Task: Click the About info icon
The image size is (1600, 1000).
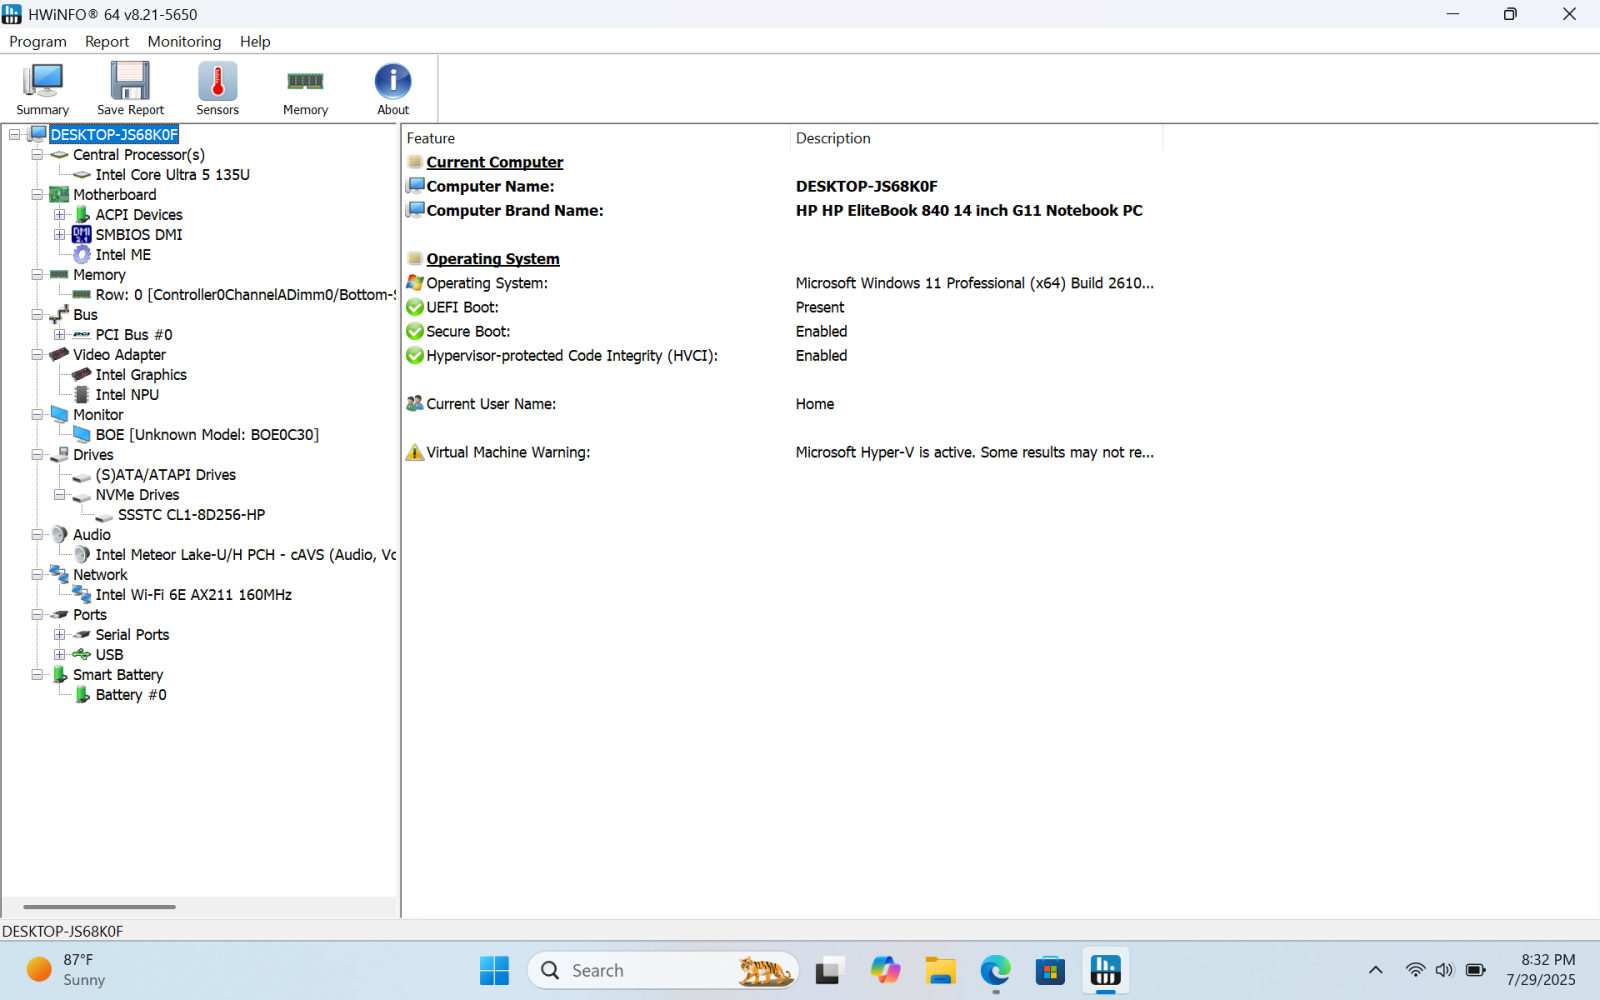Action: (393, 89)
